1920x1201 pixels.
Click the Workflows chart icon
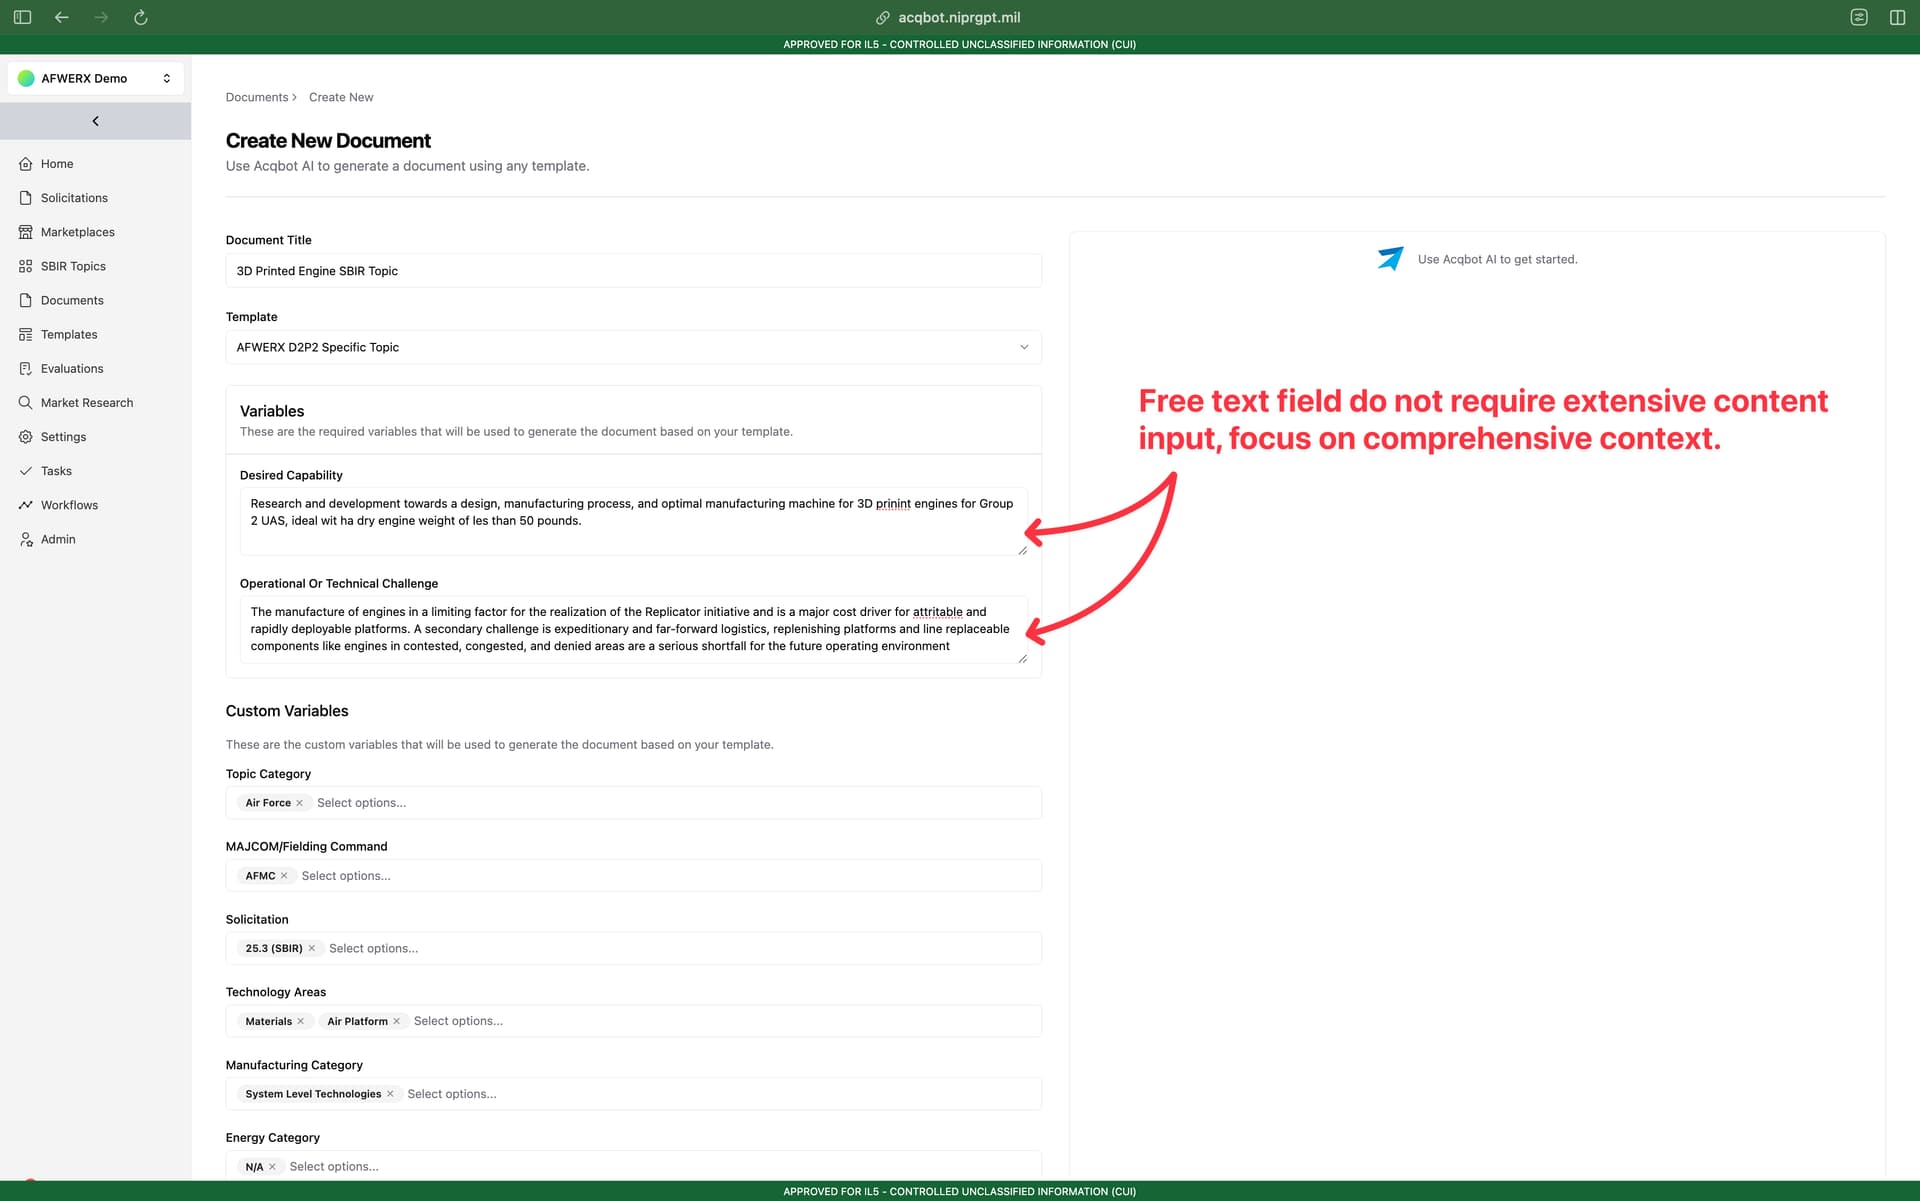(26, 505)
